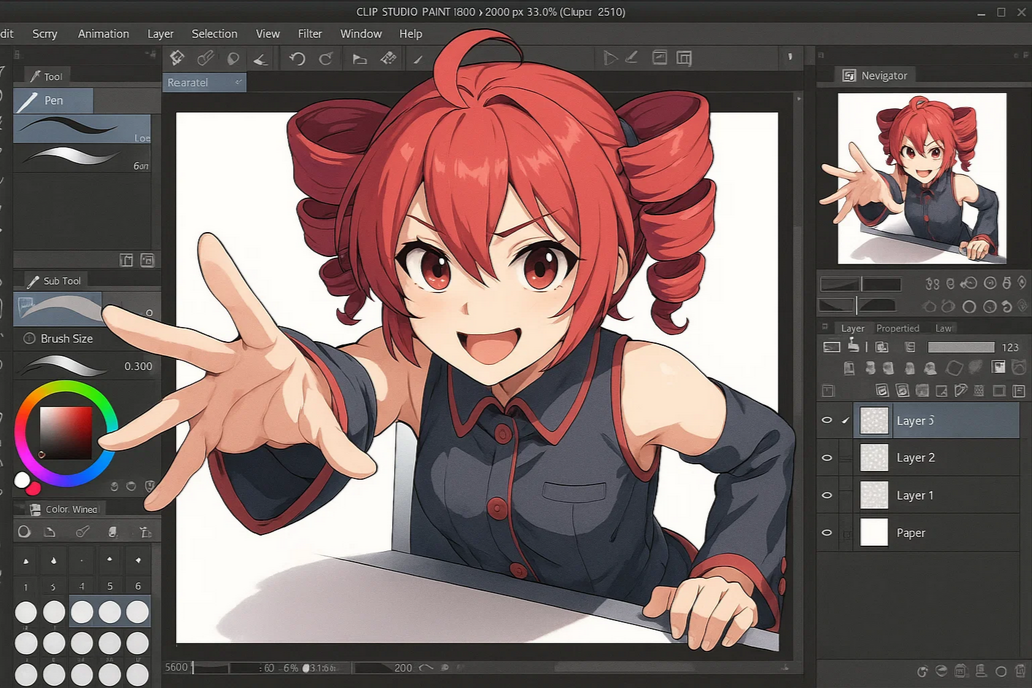This screenshot has height=688, width=1032.
Task: Click the info icon beside Brush Size
Action: pyautogui.click(x=29, y=338)
